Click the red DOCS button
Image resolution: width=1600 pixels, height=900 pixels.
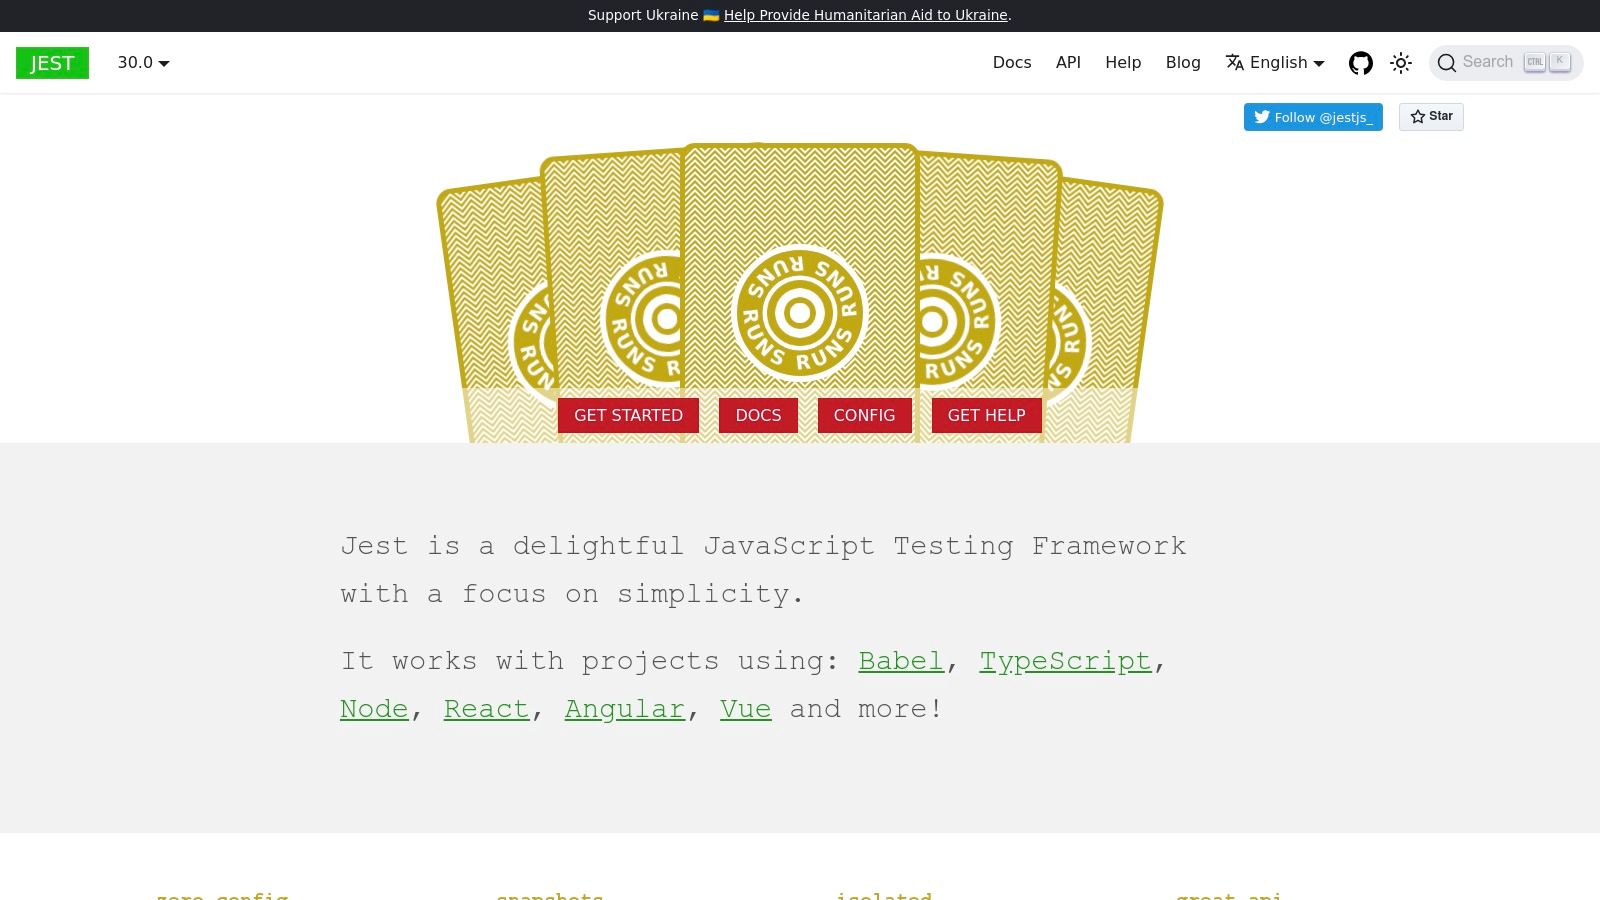pyautogui.click(x=758, y=416)
